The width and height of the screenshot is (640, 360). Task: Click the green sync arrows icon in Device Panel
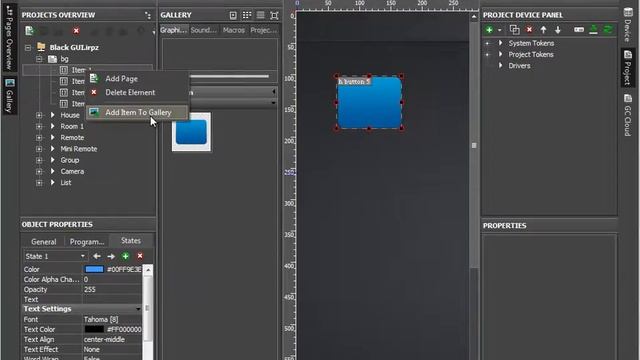(608, 30)
